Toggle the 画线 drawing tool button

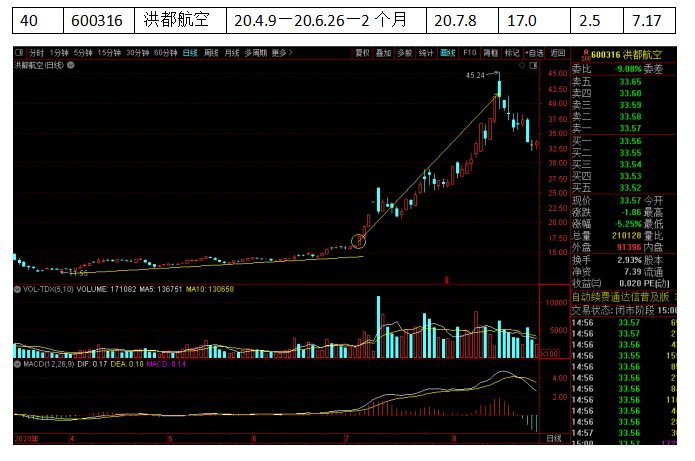[x=448, y=53]
